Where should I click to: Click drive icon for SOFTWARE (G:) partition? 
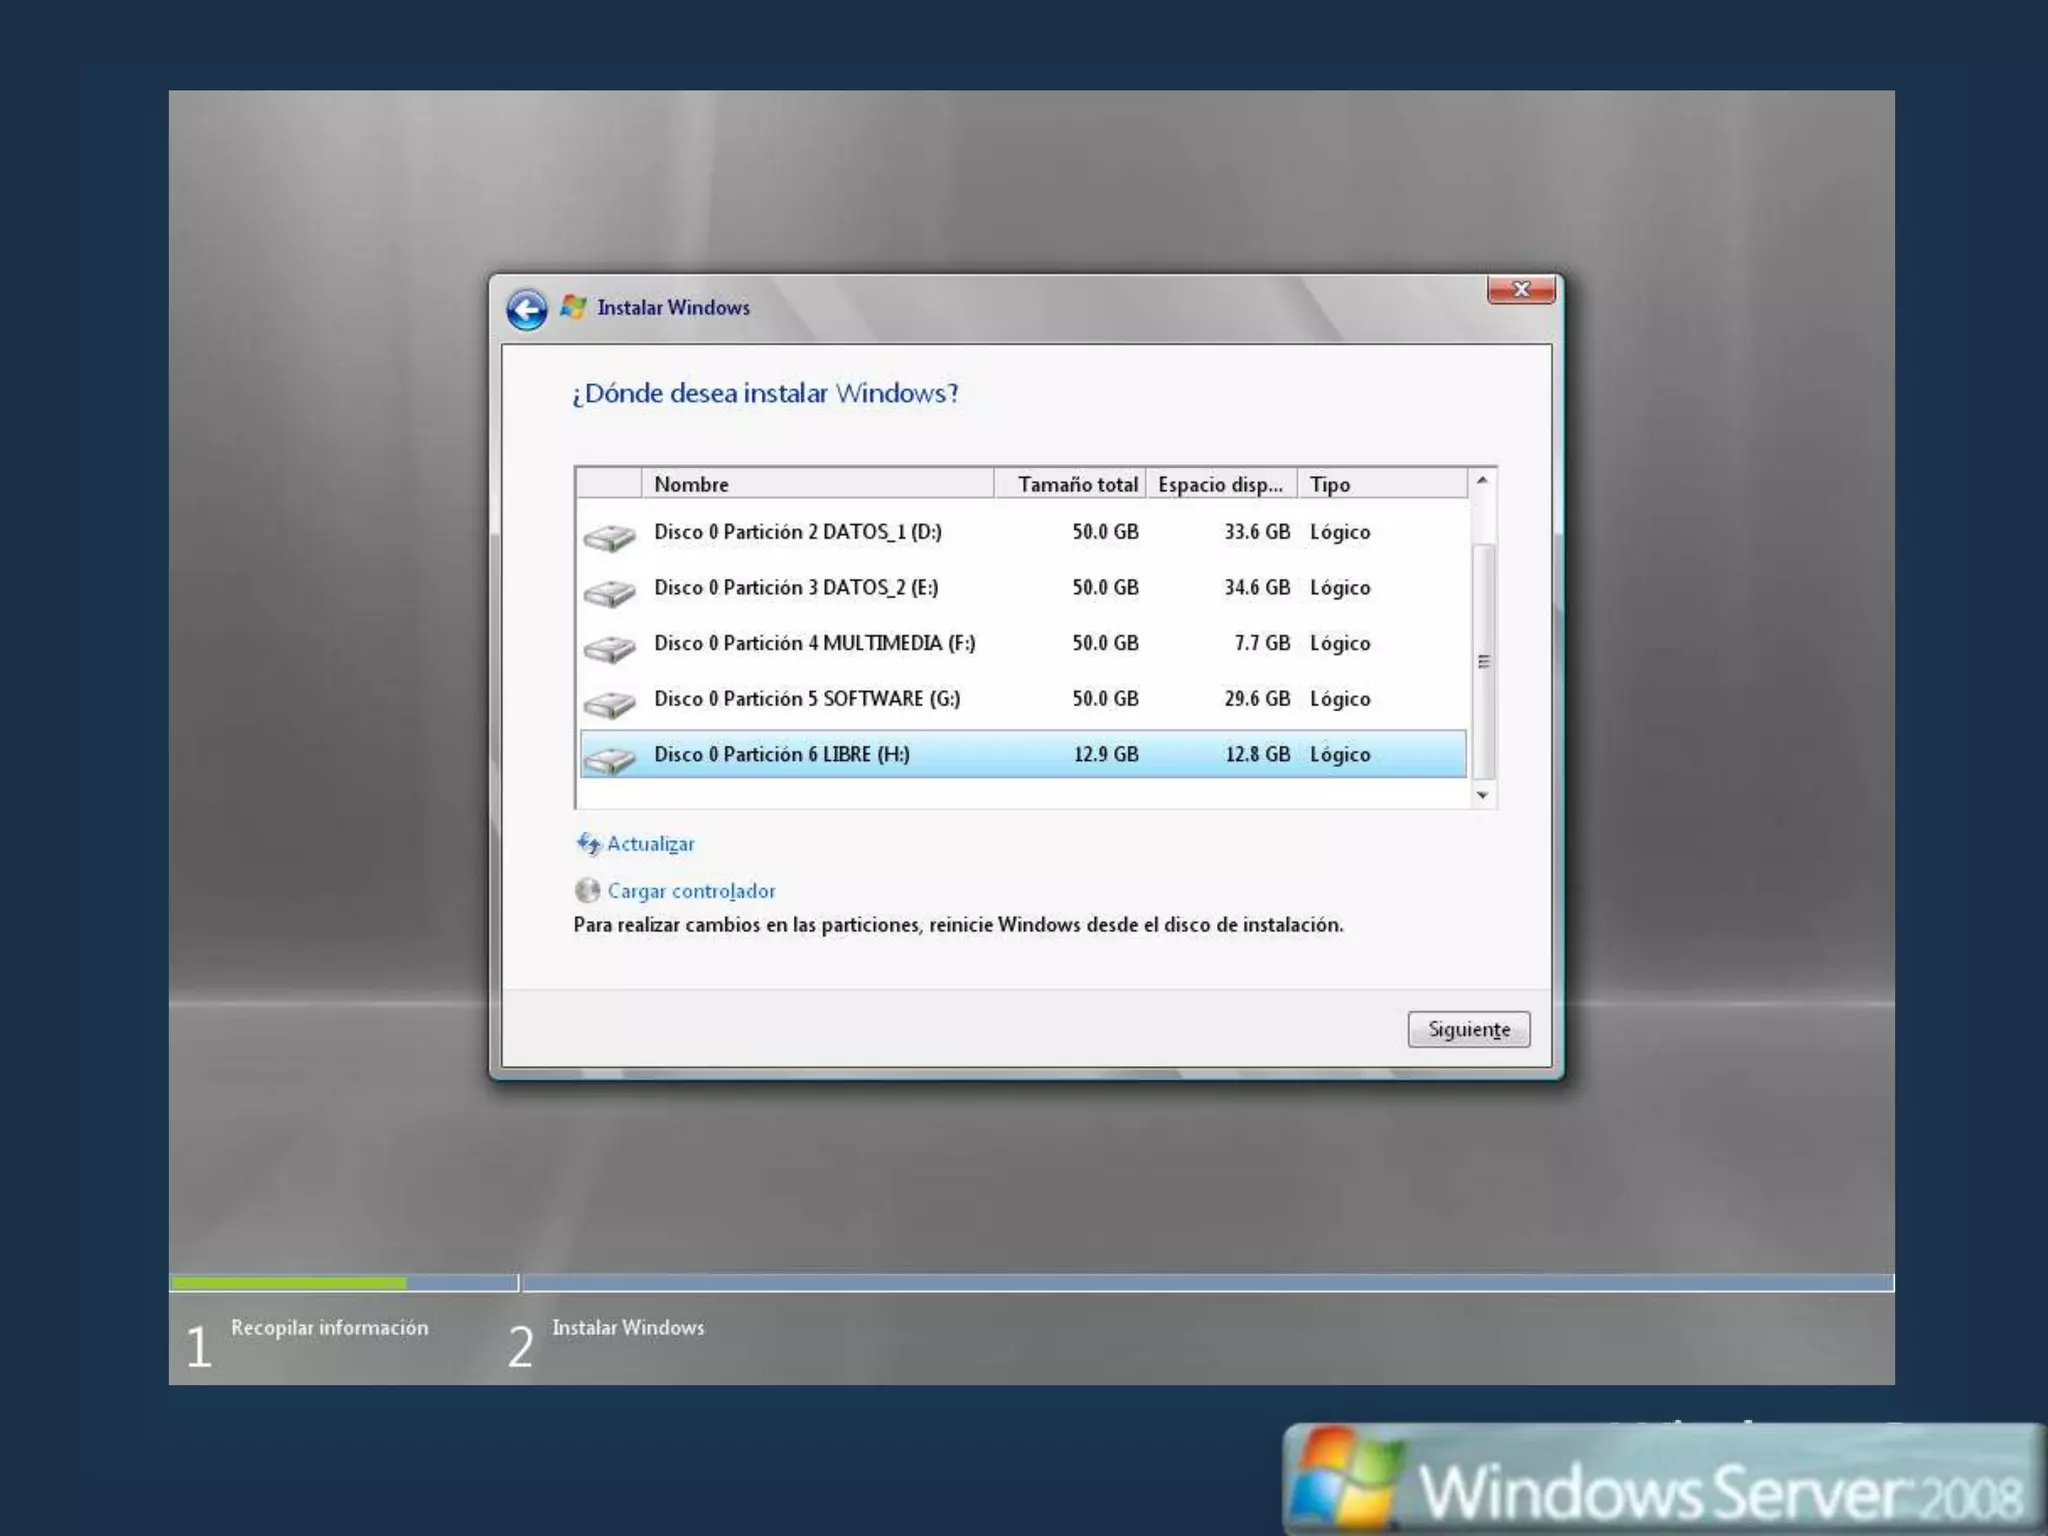609,704
